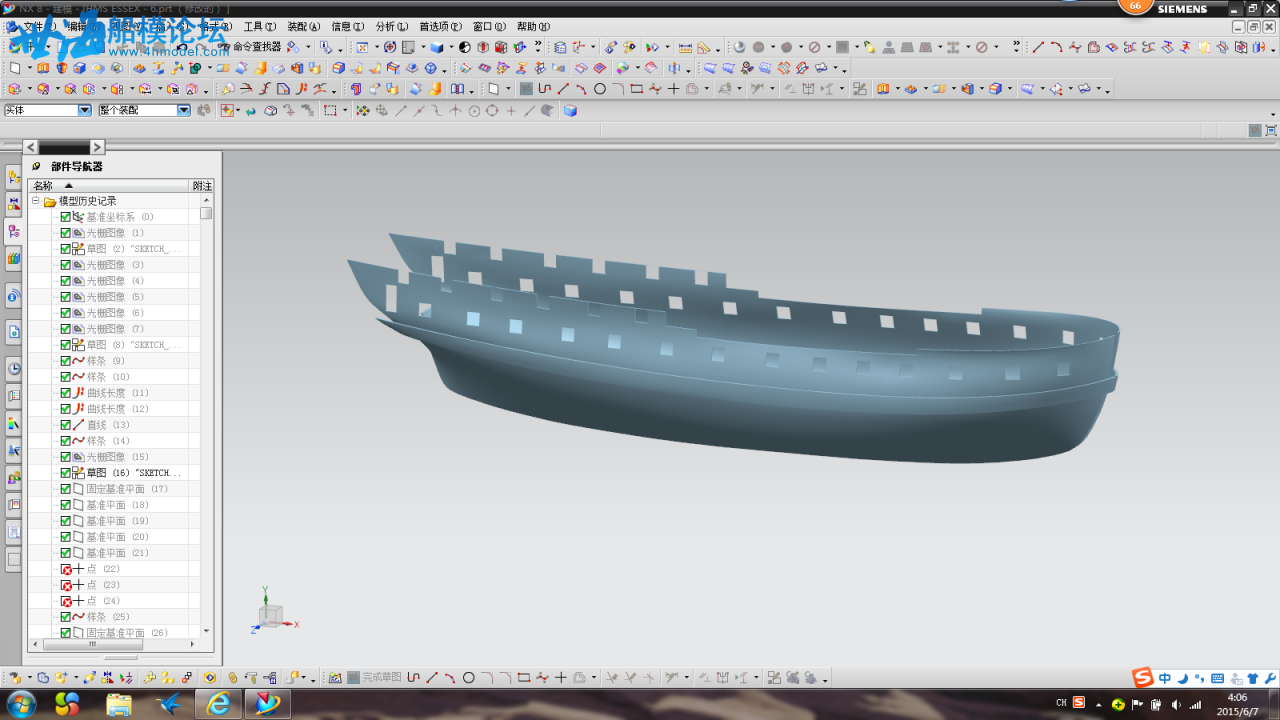The height and width of the screenshot is (720, 1280).
Task: Expand the top toolbar overflow chevron right
Action: [1017, 47]
